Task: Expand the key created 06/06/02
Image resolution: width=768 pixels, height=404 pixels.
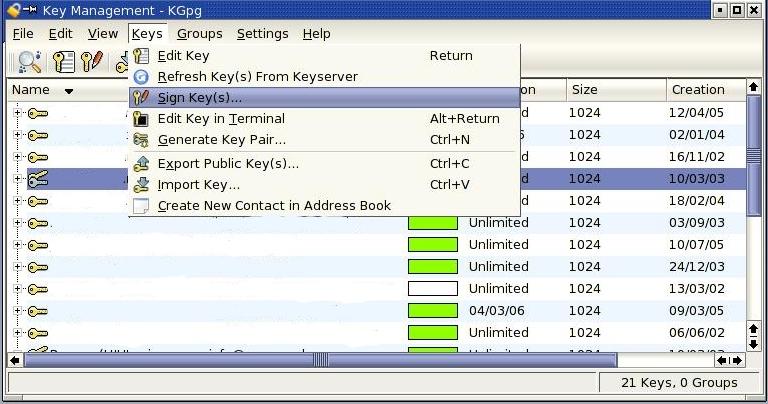Action: click(x=17, y=333)
